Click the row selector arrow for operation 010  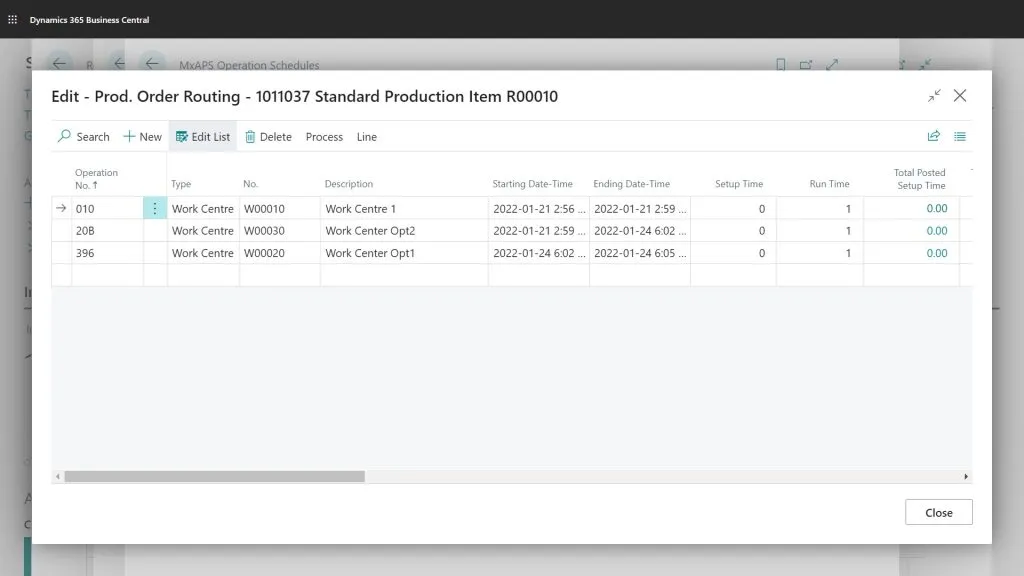[x=61, y=208]
